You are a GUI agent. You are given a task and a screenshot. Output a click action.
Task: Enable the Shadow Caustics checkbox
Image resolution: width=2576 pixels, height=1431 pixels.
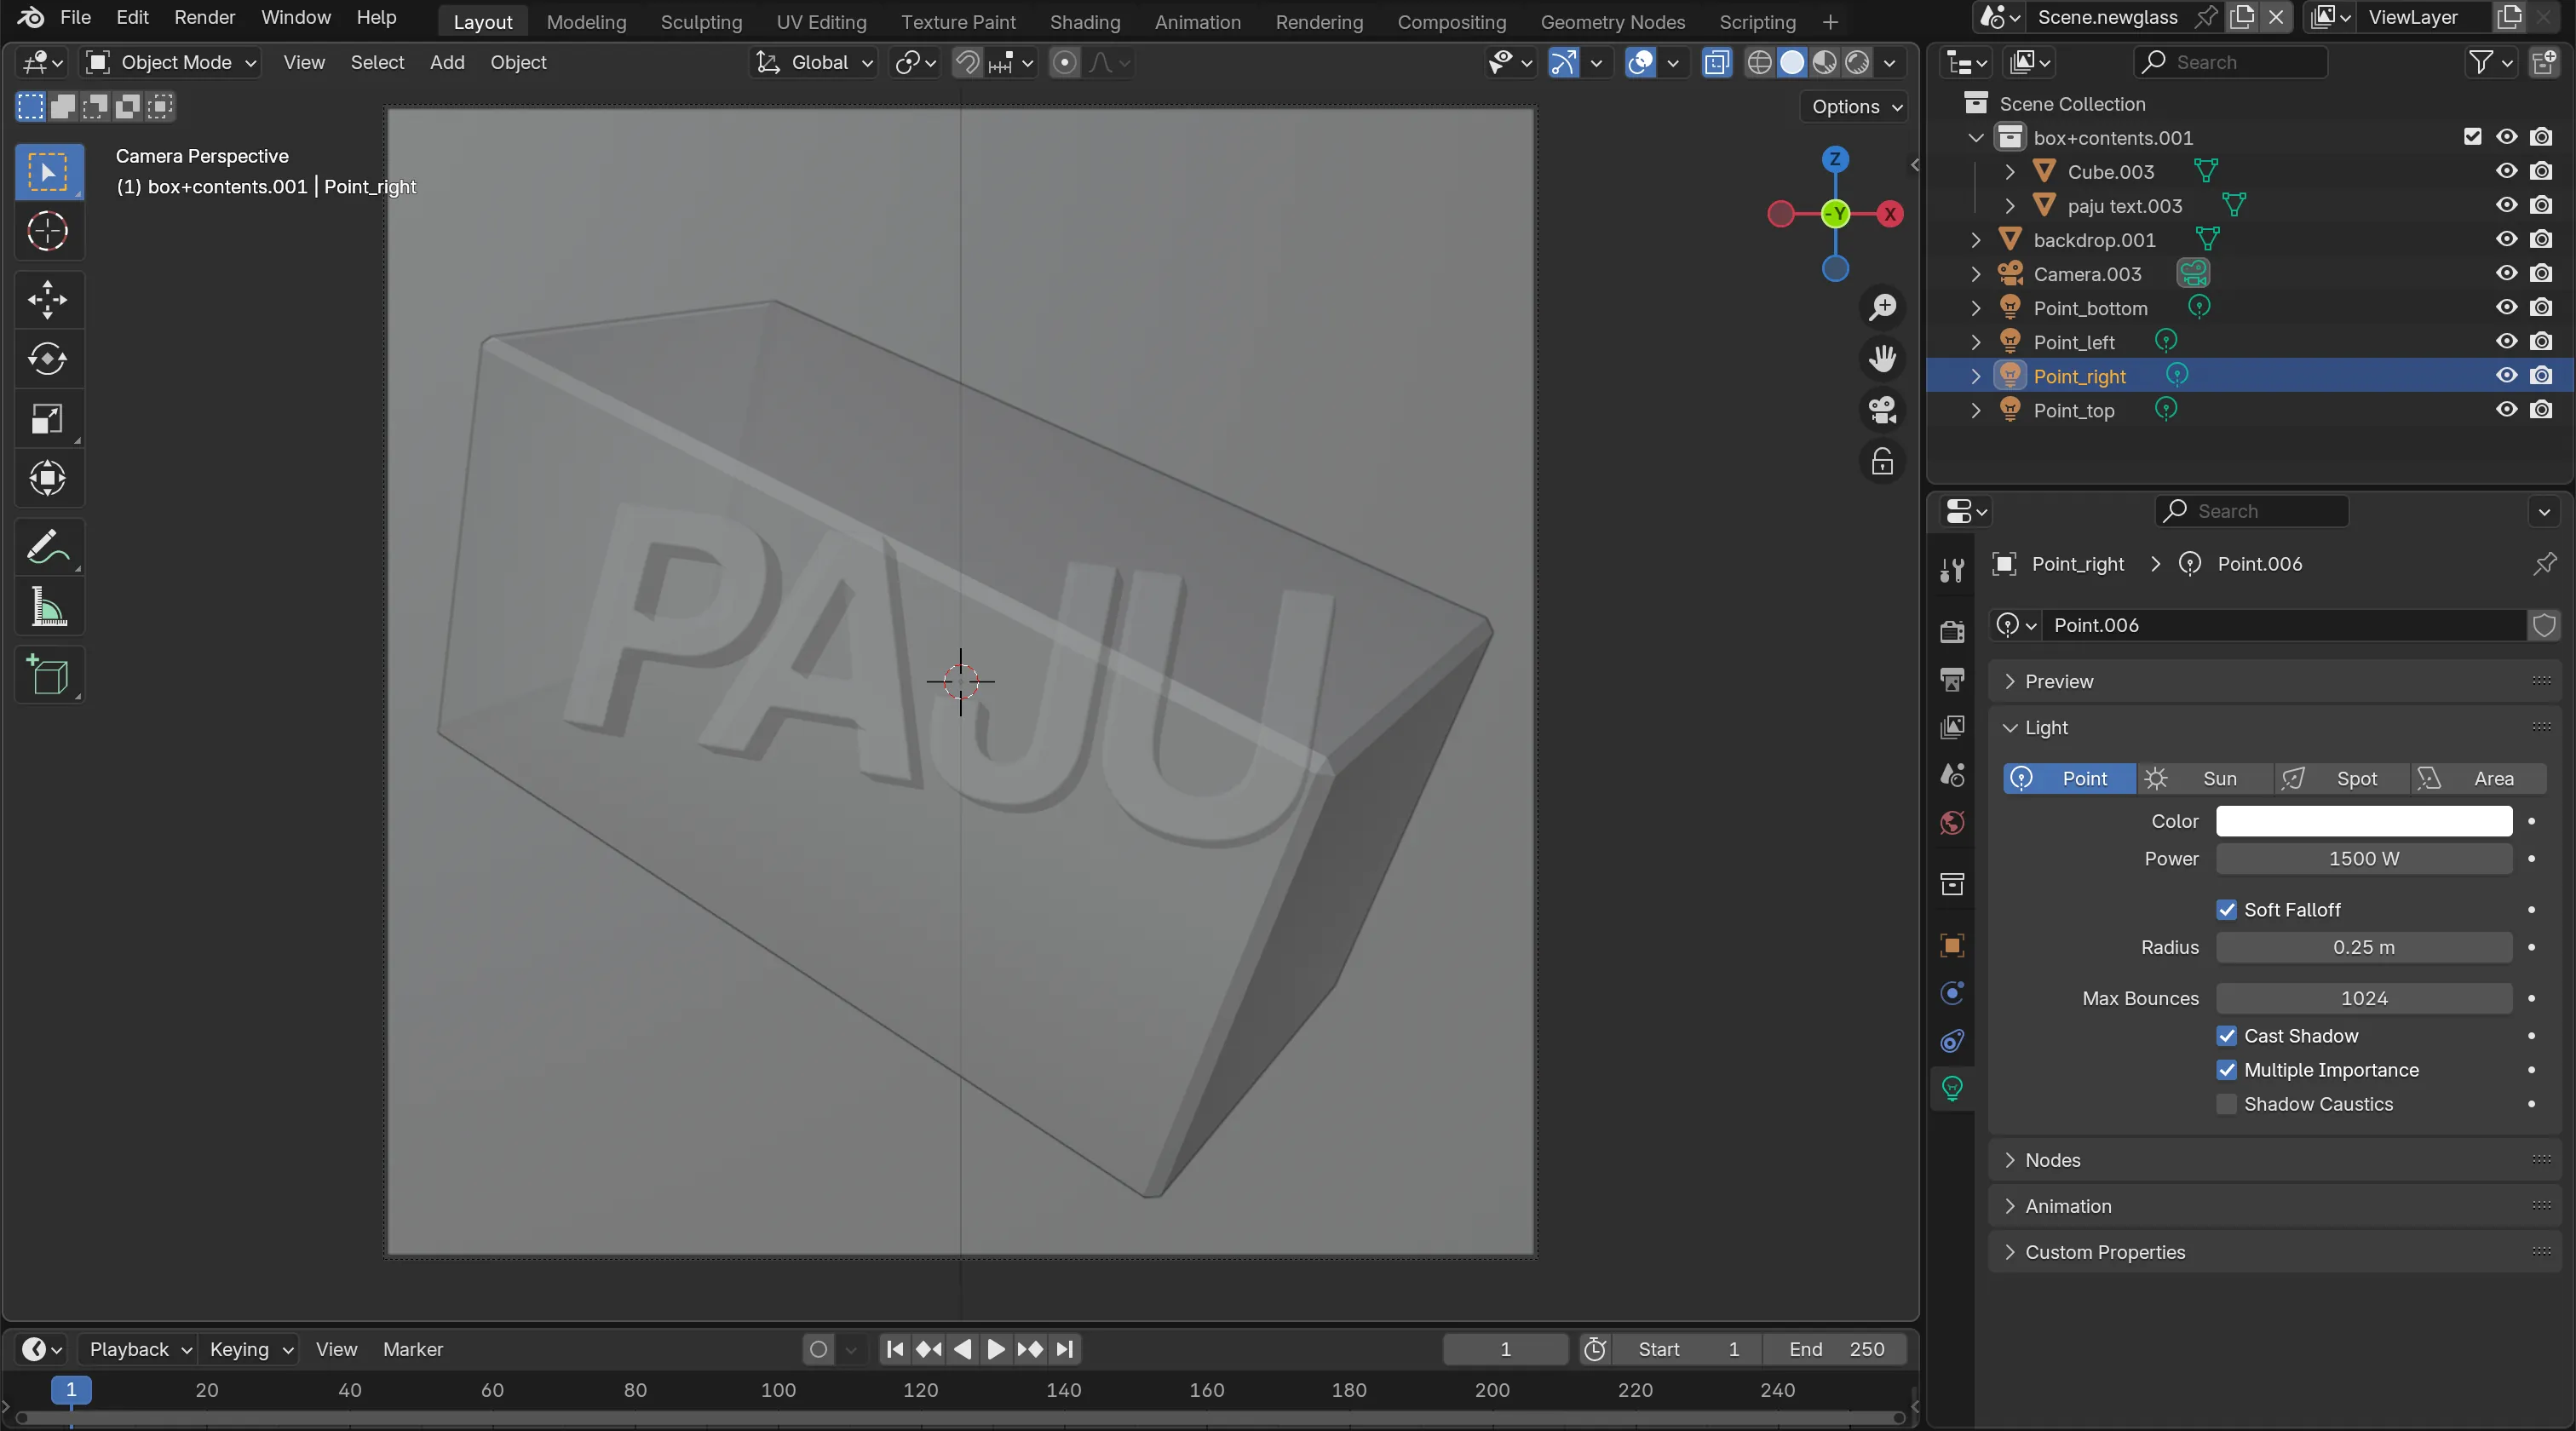(x=2226, y=1104)
